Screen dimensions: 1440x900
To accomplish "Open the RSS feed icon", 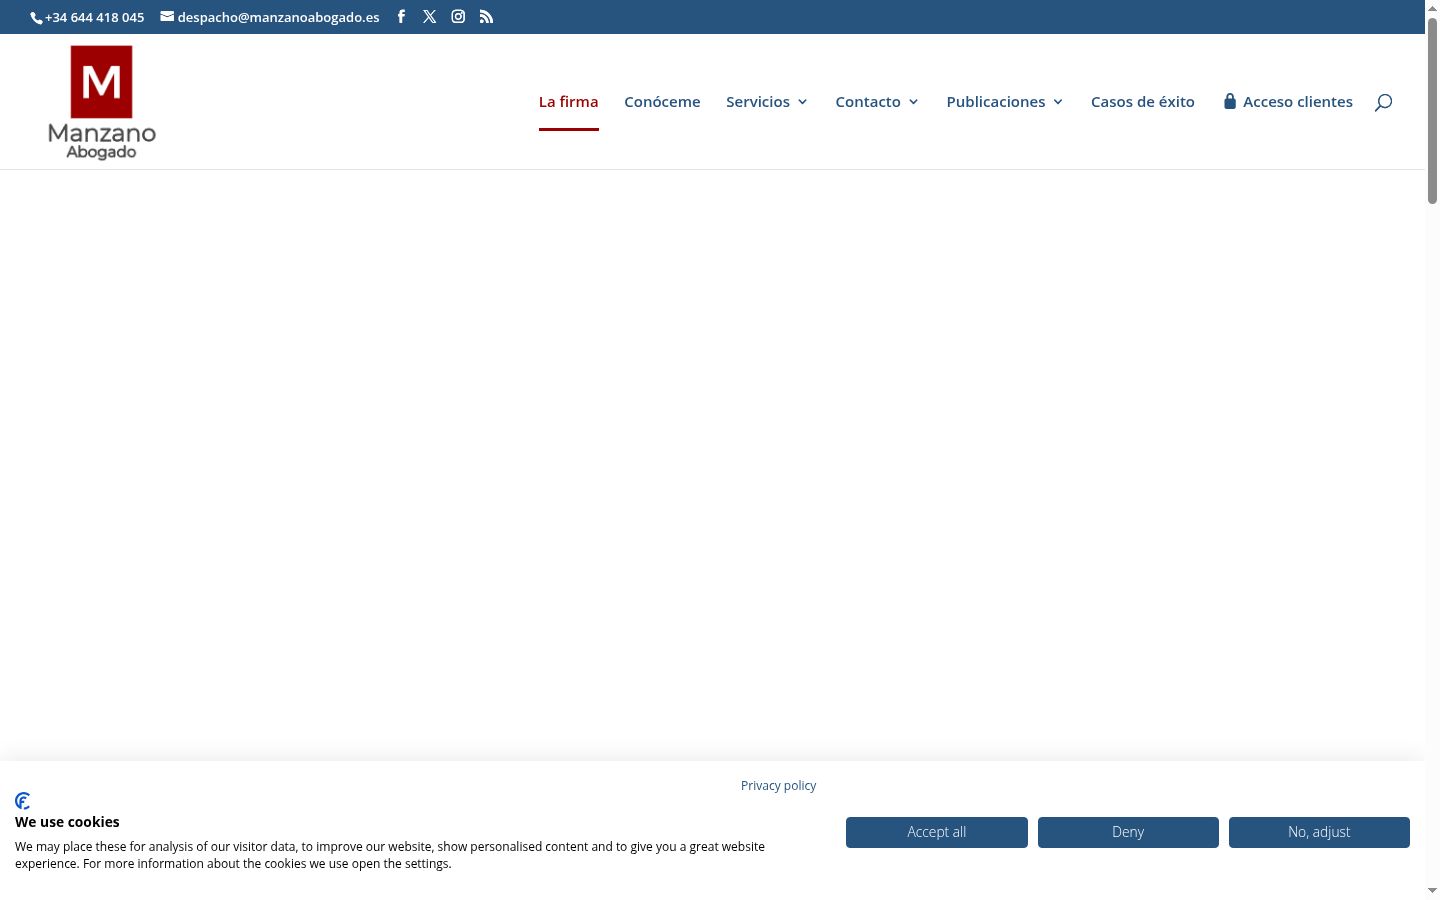I will click(486, 17).
